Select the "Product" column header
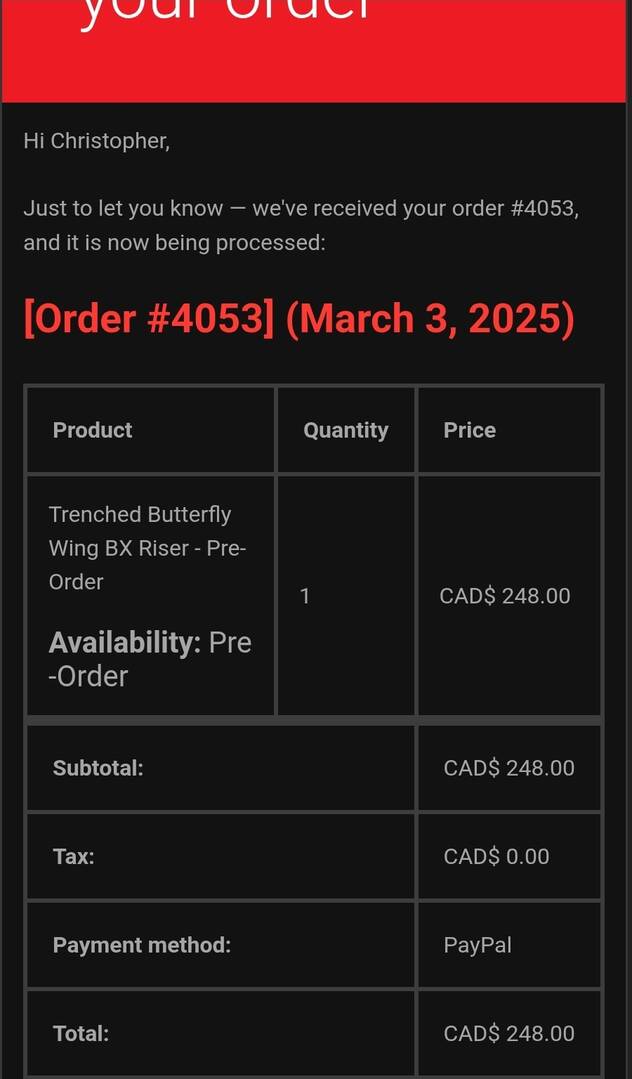 (92, 430)
